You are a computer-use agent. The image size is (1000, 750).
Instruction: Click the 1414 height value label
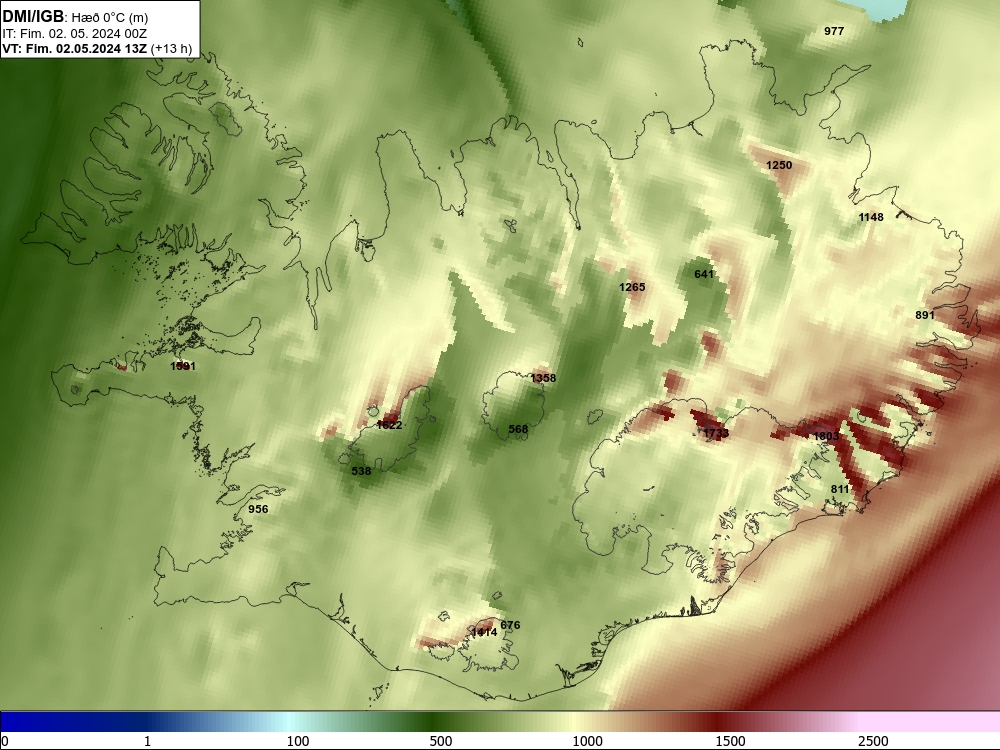click(484, 633)
